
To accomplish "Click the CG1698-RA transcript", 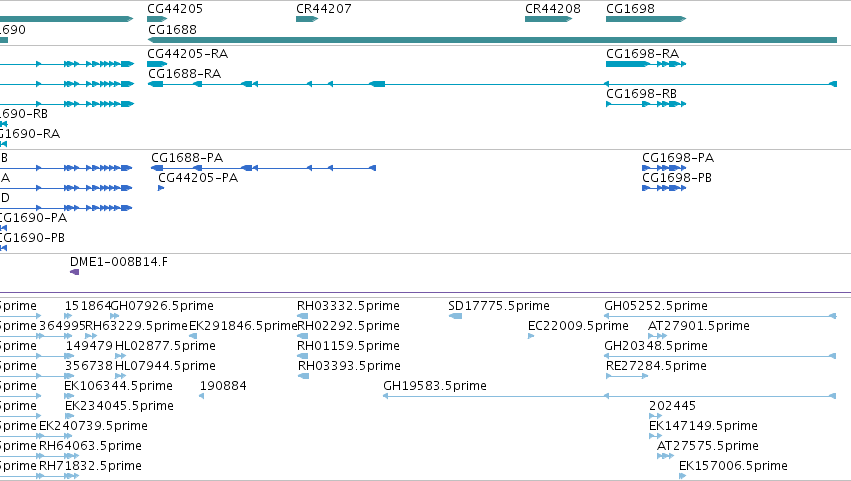I will (x=646, y=64).
